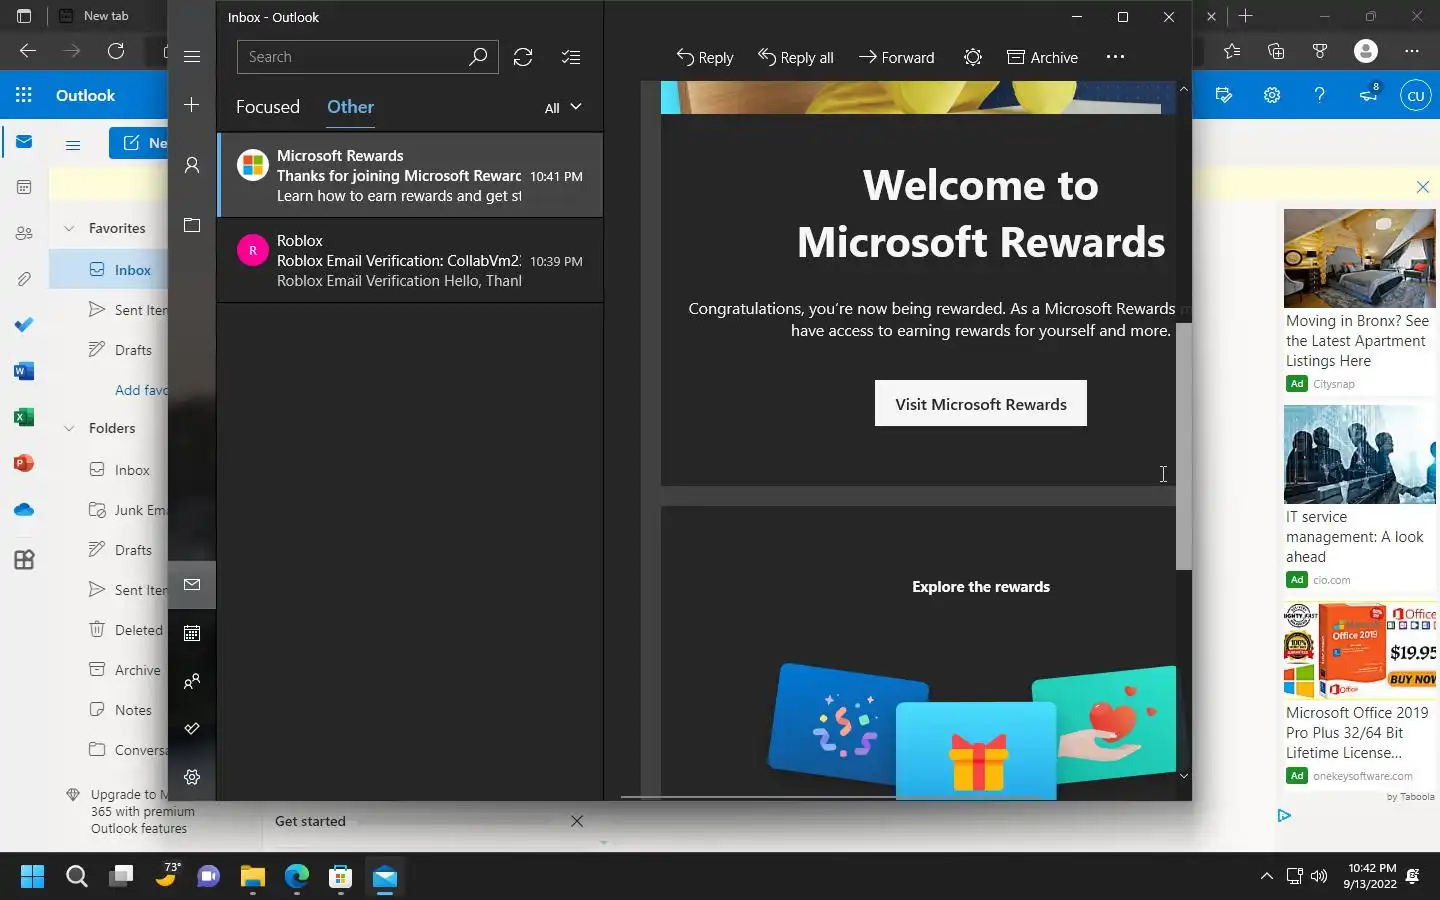Open folders icon in Mail sidebar
1440x900 pixels.
[x=192, y=225]
